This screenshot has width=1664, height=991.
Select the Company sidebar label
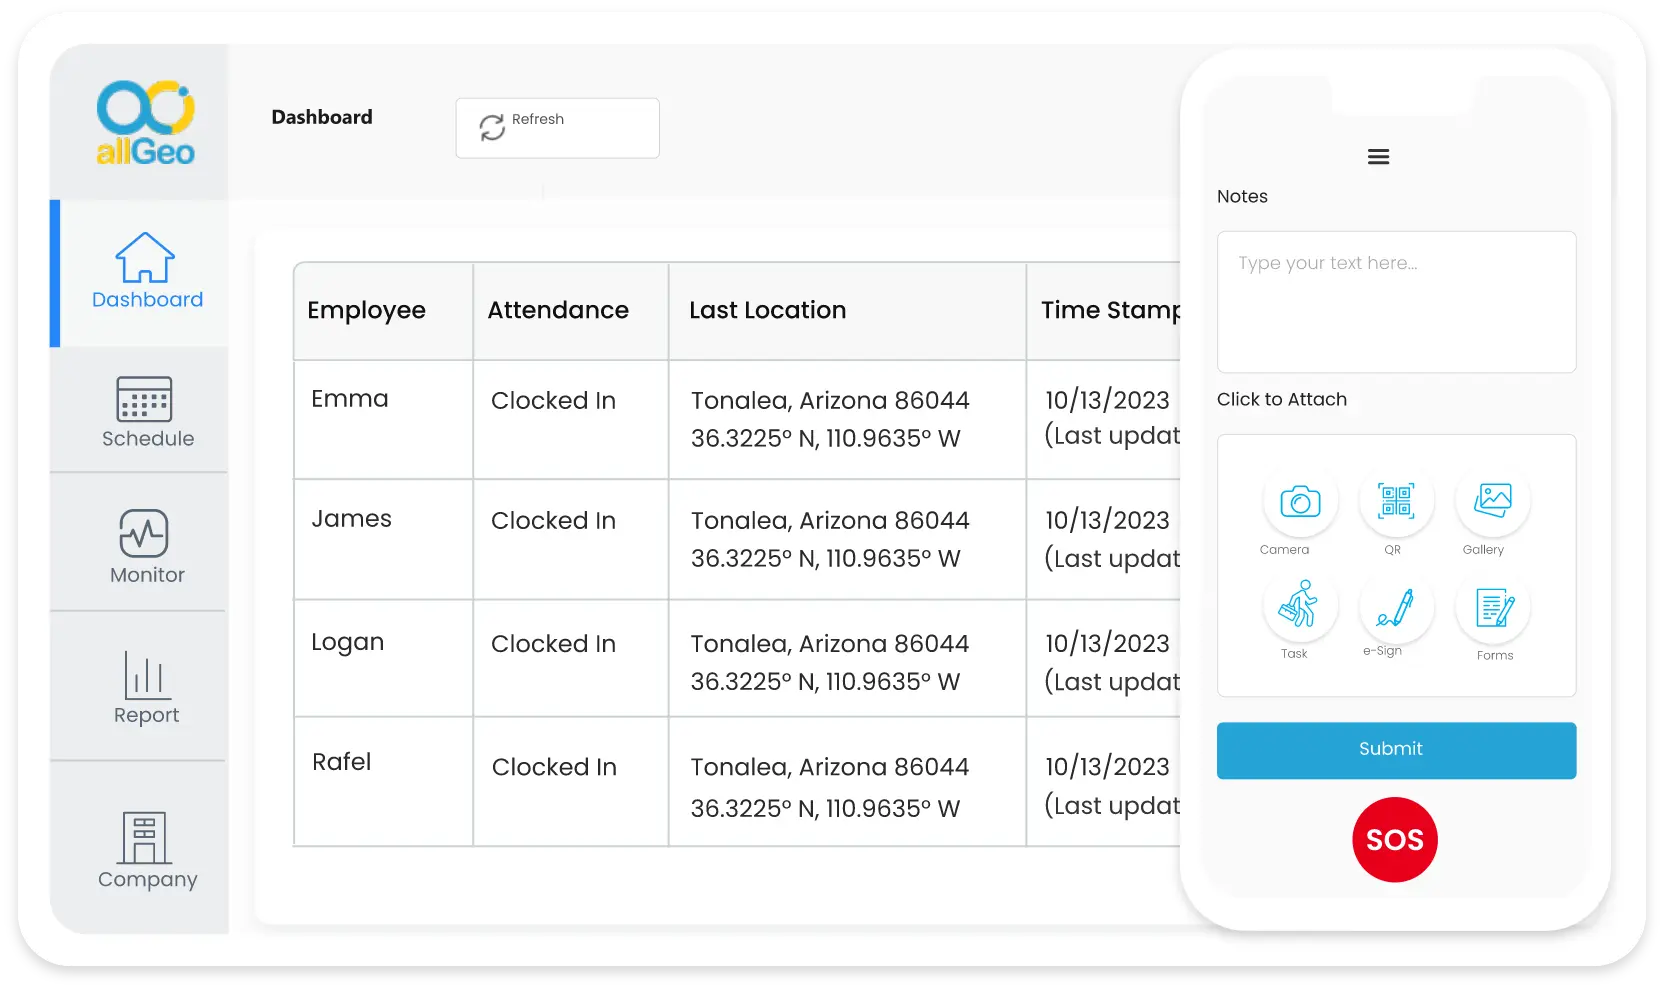(148, 880)
